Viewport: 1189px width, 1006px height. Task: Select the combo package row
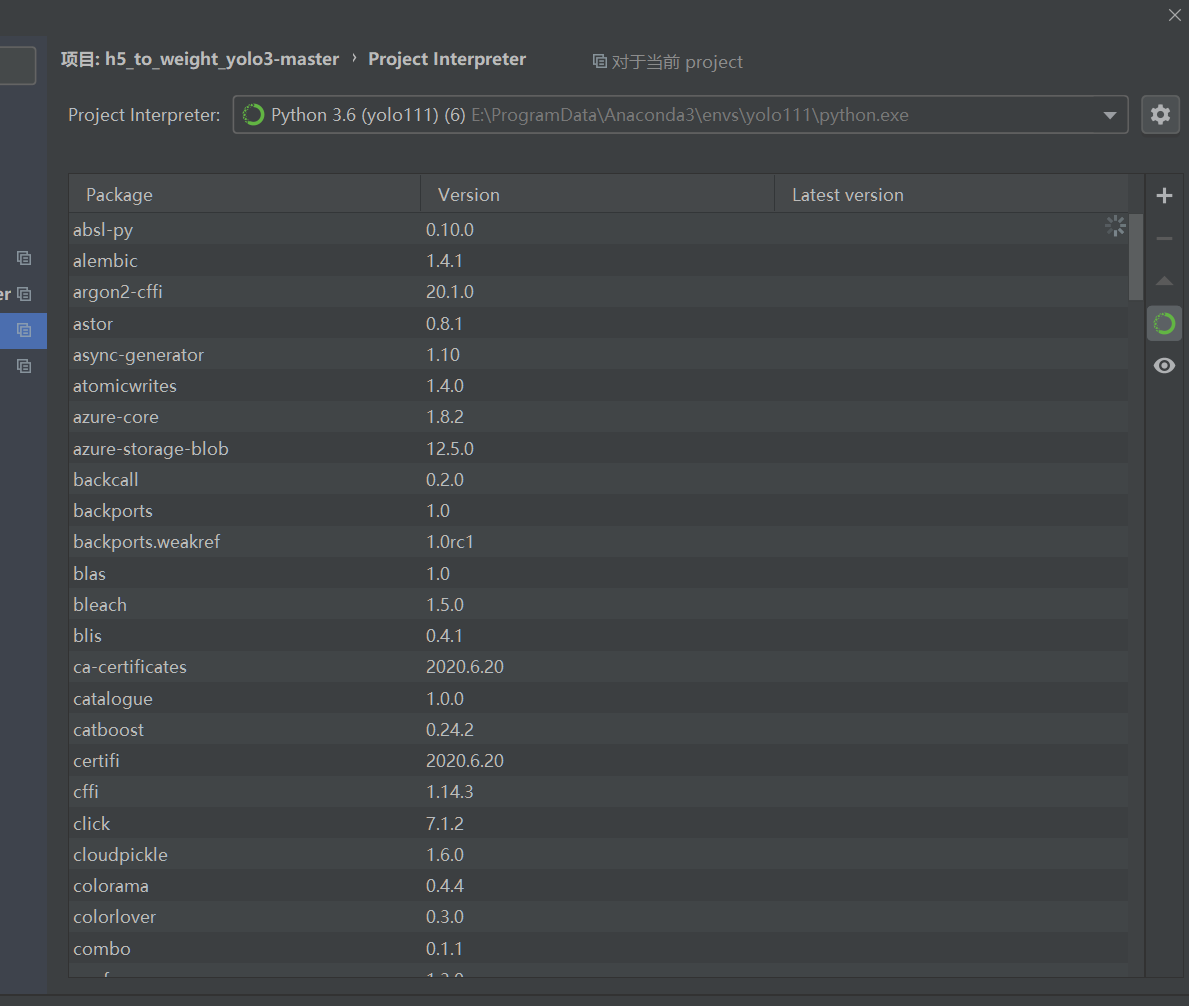pos(598,949)
